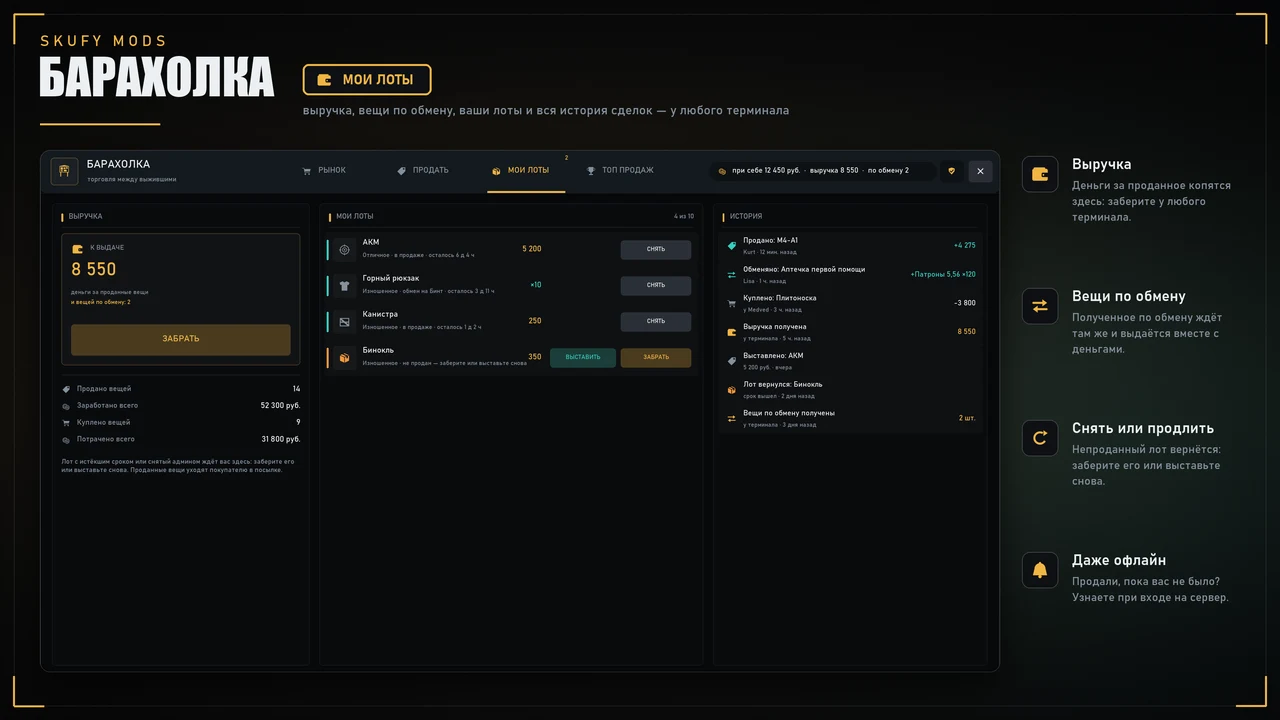Click the AKM price 5 200
Screen dimensions: 1280x720
[x=531, y=249]
